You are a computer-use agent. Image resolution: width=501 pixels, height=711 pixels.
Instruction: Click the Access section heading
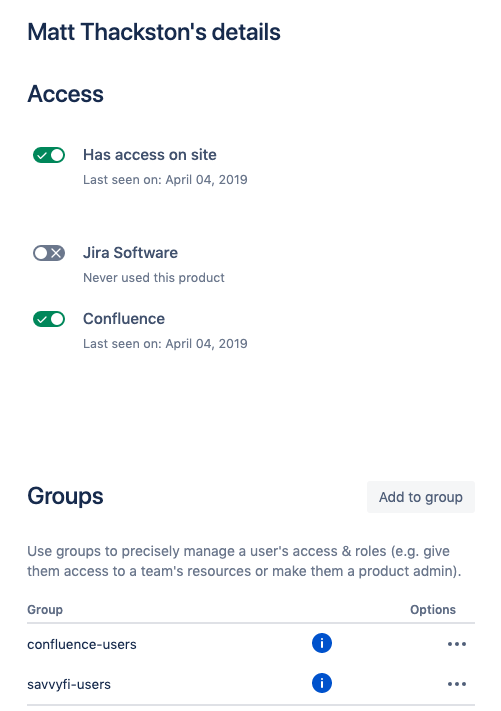coord(65,94)
